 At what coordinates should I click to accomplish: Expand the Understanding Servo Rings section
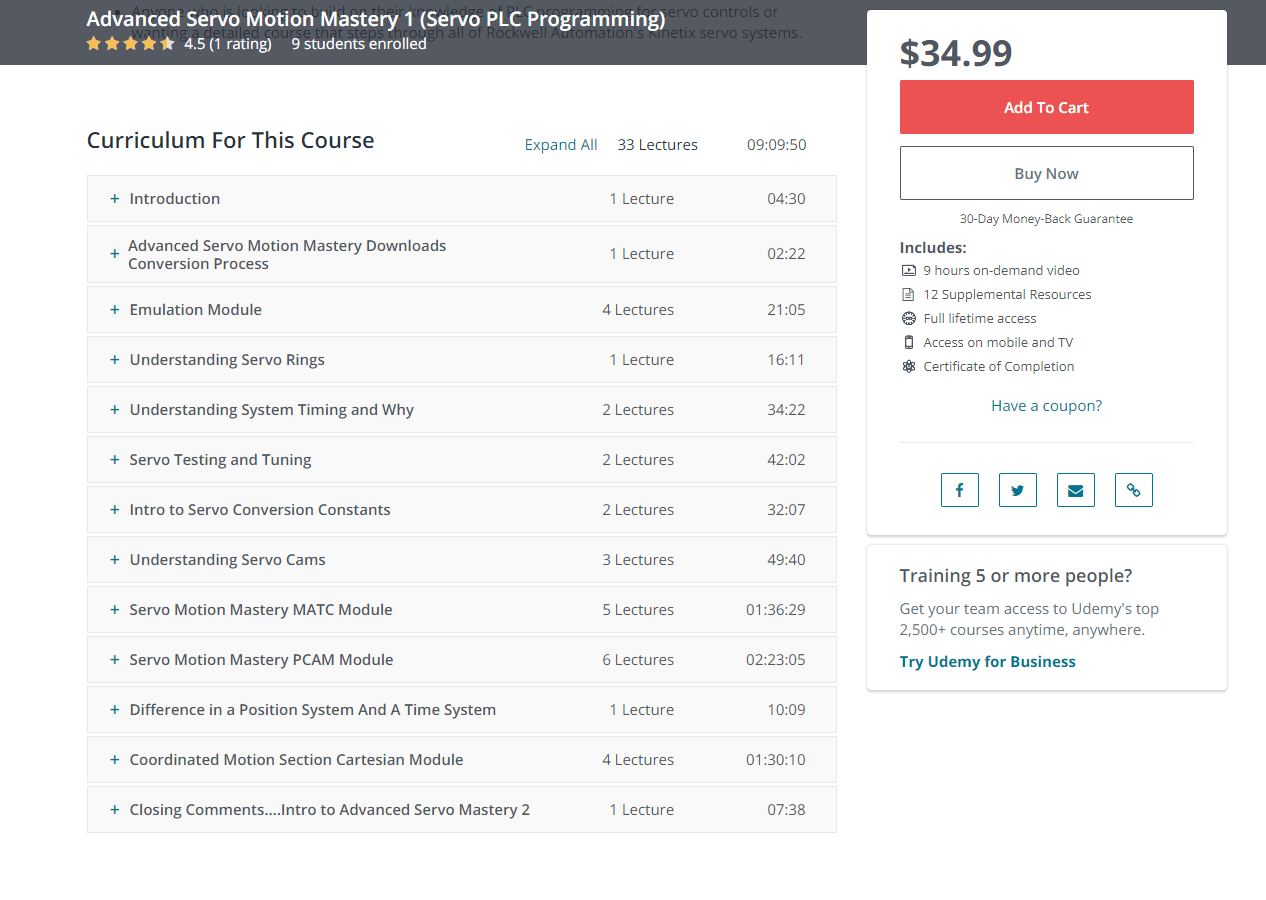pyautogui.click(x=227, y=360)
